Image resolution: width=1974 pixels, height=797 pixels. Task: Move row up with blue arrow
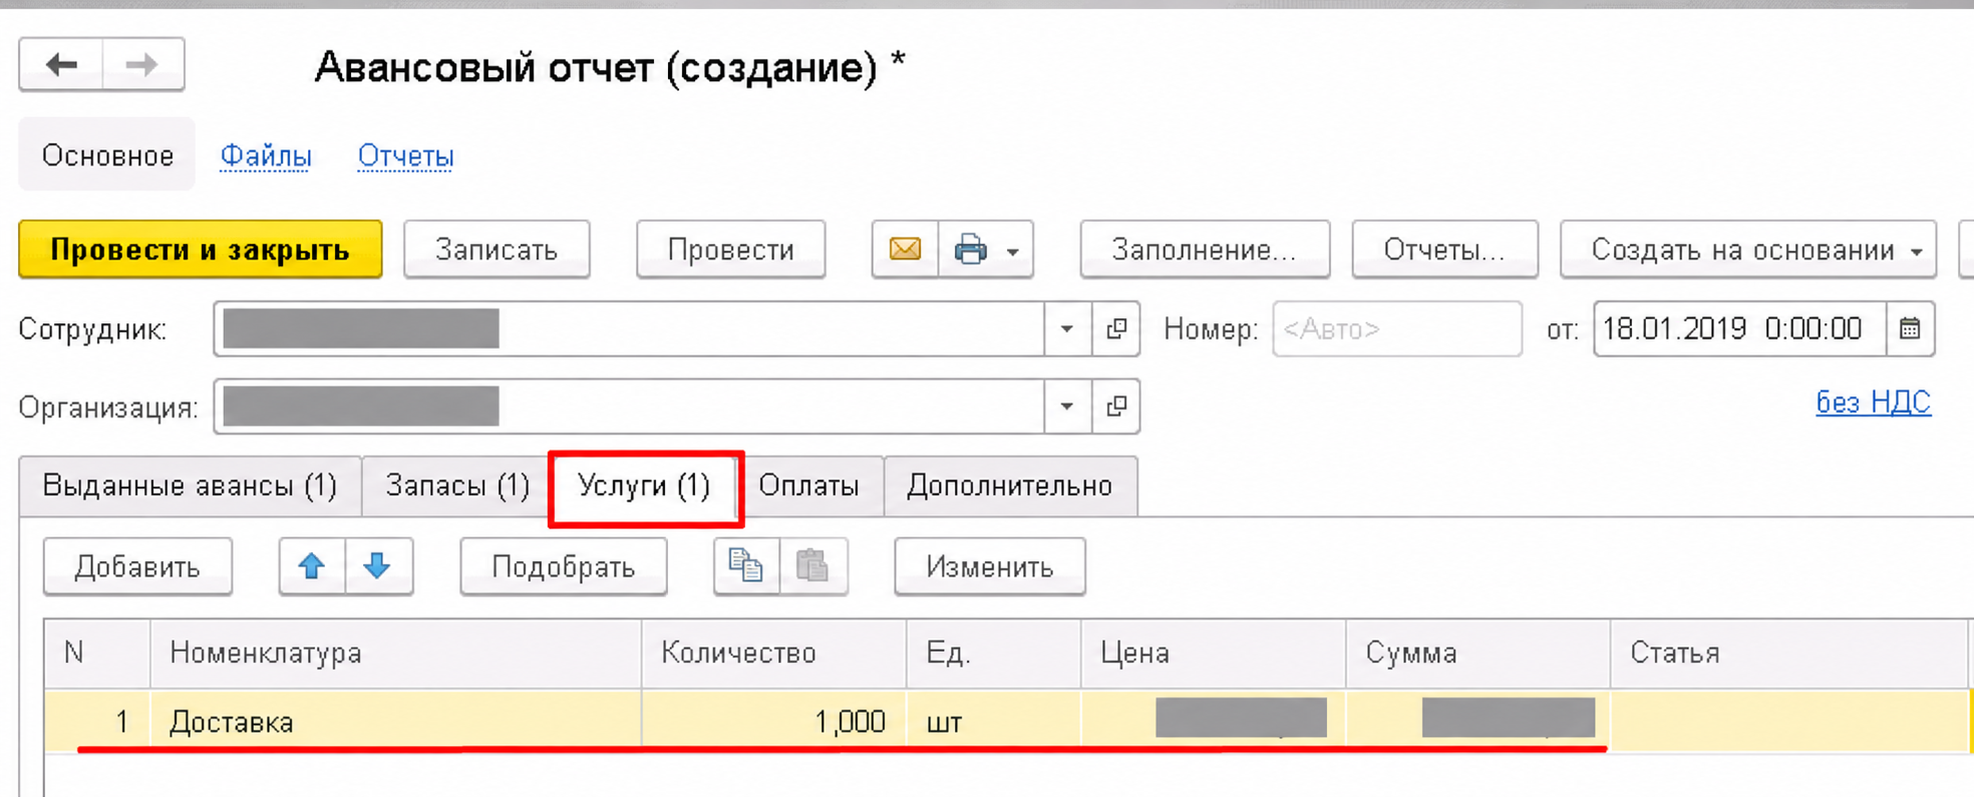tap(312, 566)
